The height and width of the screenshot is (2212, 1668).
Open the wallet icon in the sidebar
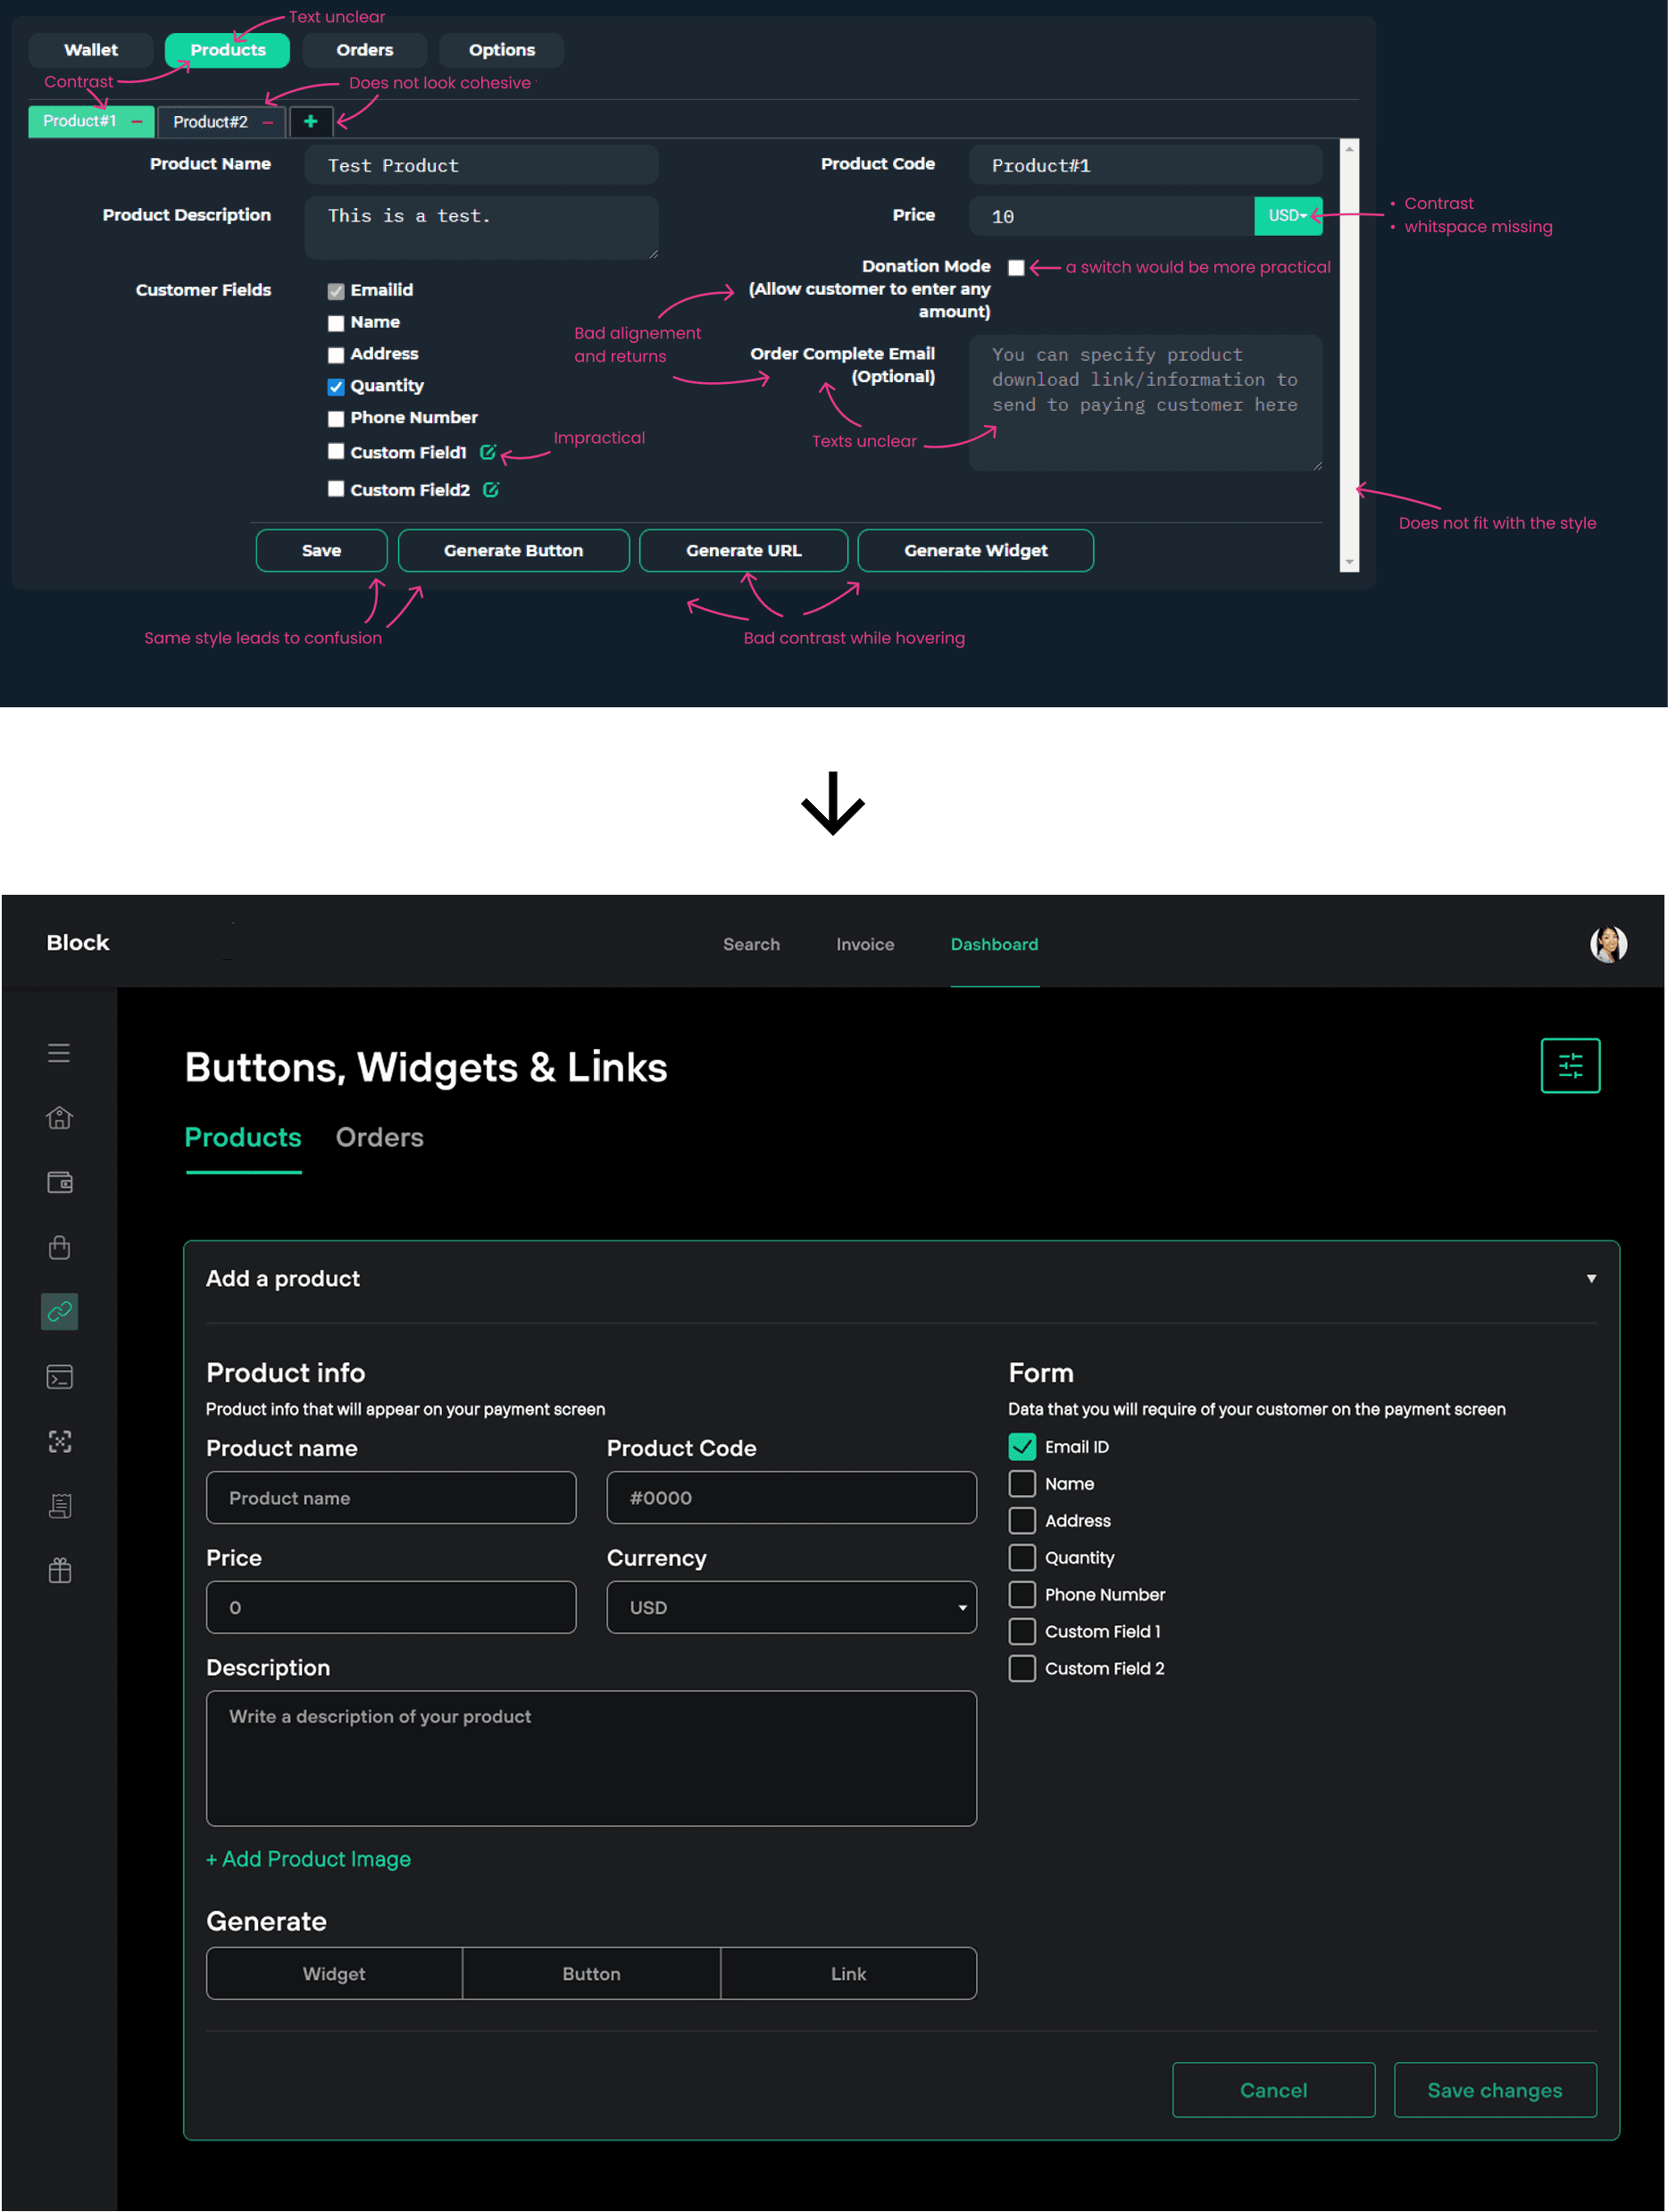click(x=60, y=1183)
